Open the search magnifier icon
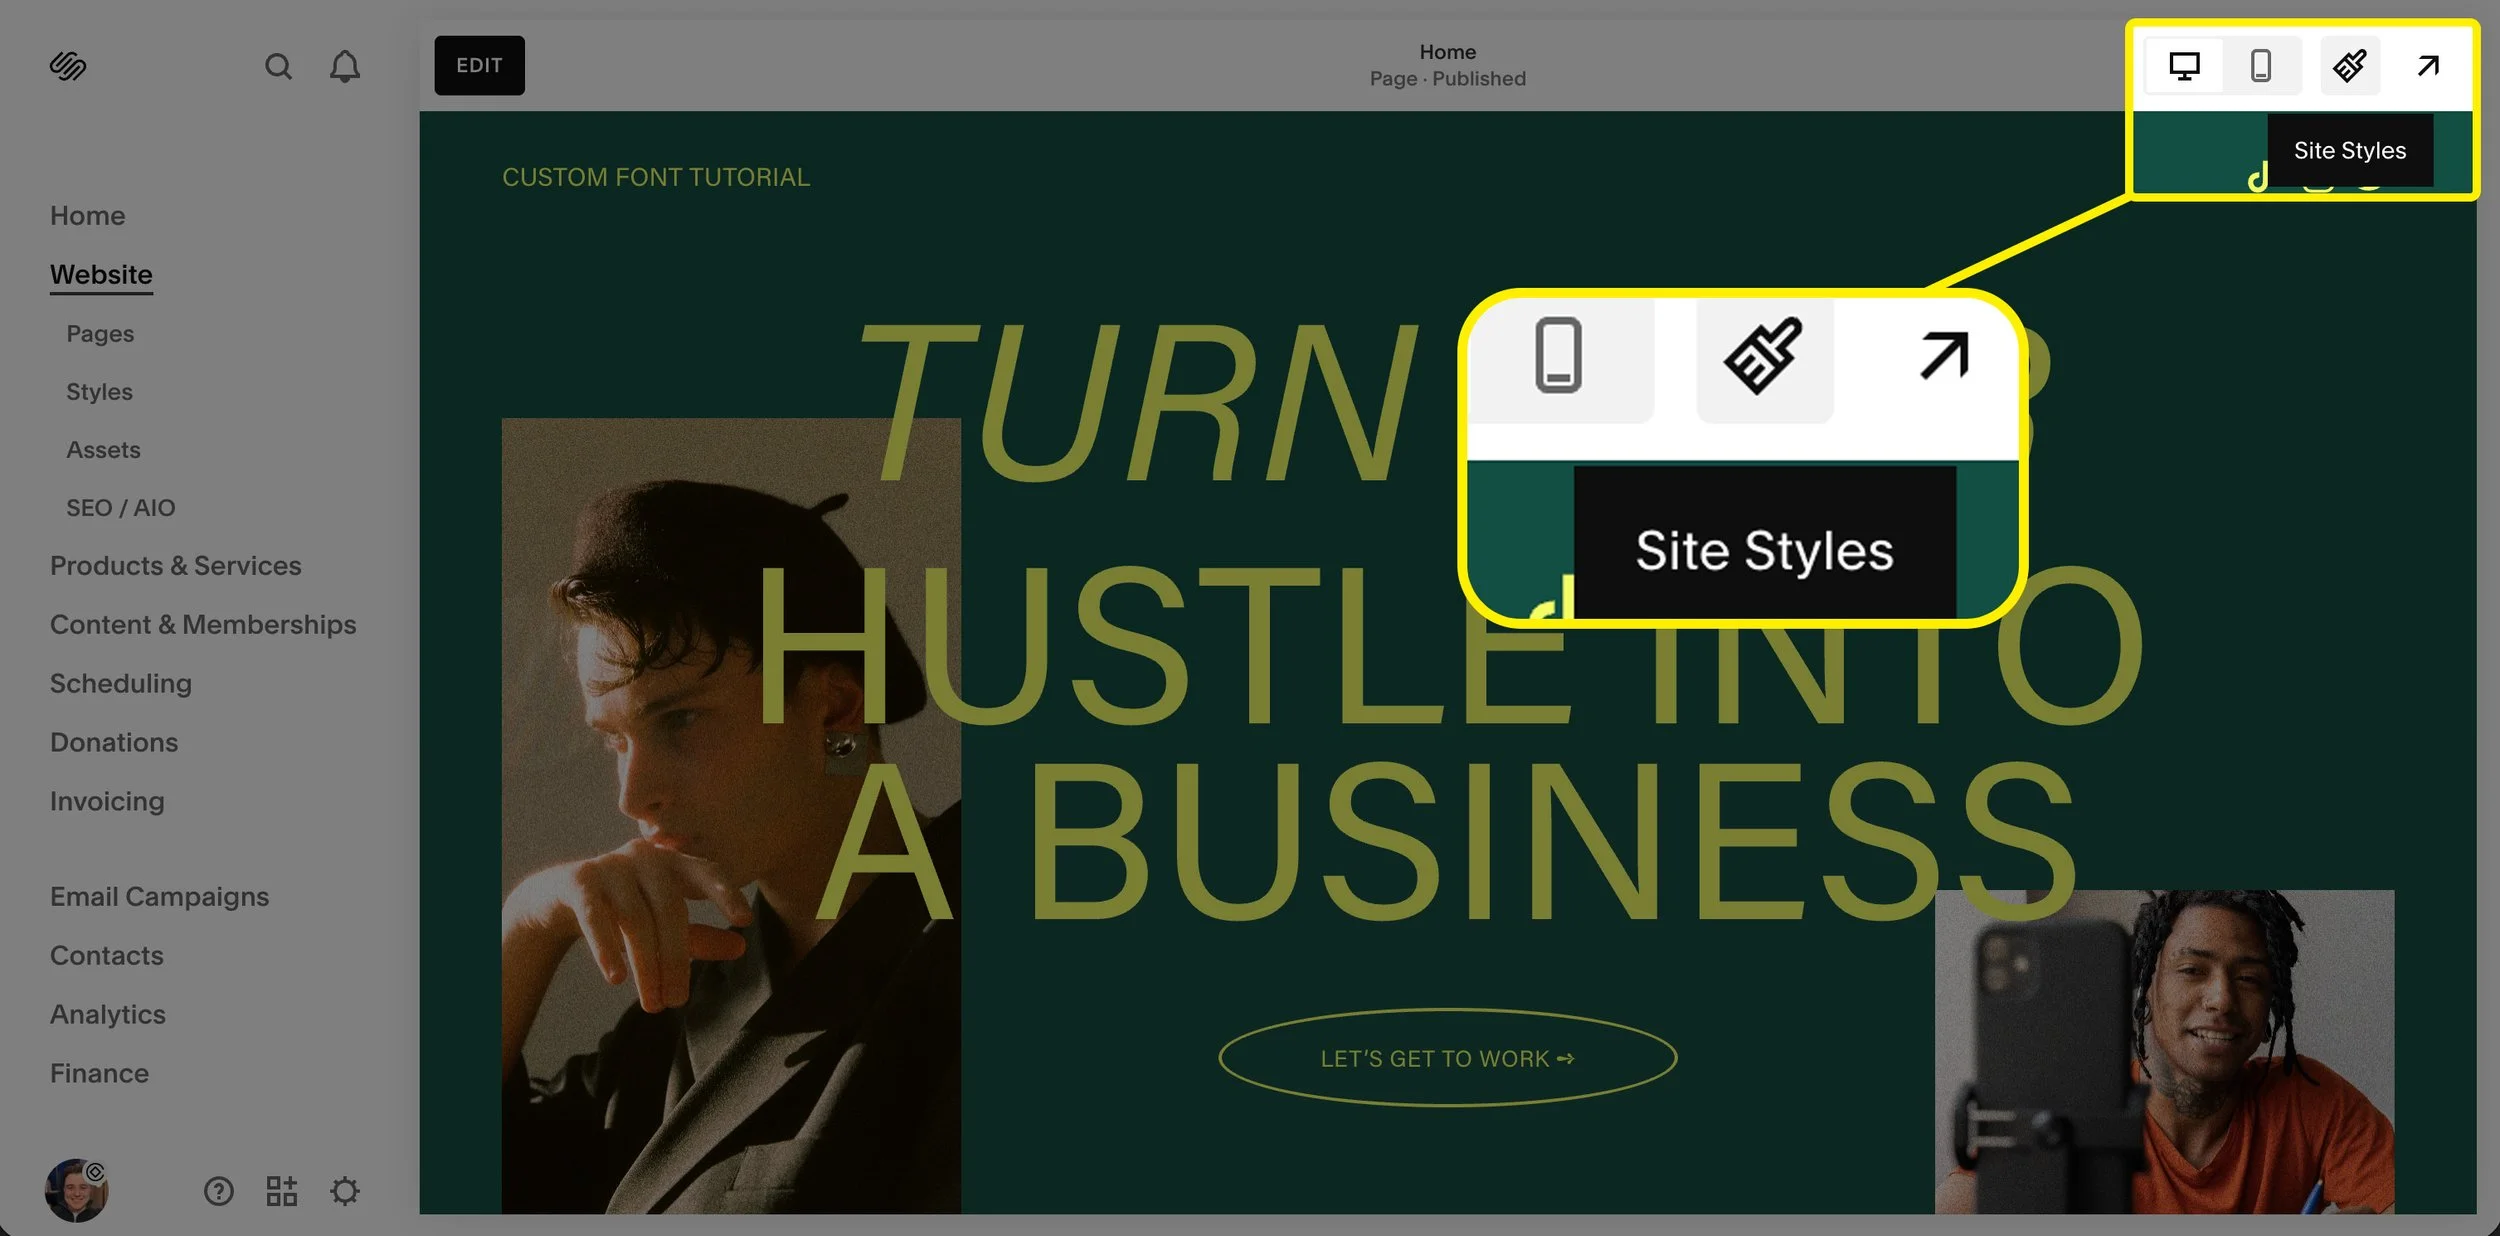 point(278,66)
